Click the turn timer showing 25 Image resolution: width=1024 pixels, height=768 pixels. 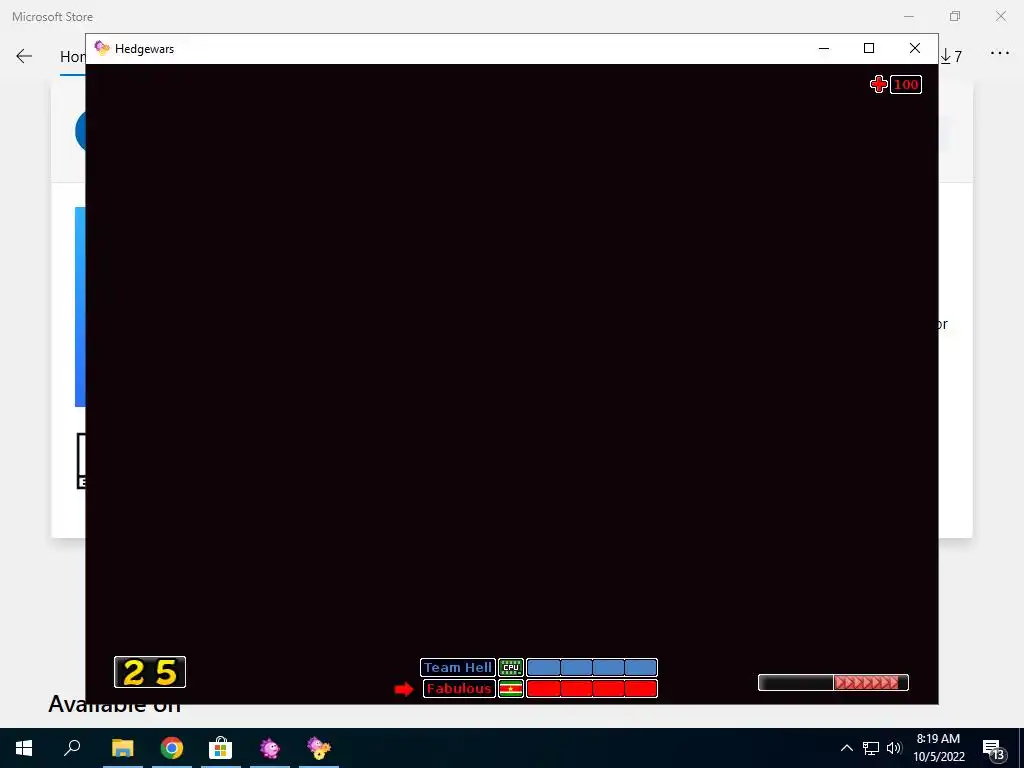[x=150, y=672]
